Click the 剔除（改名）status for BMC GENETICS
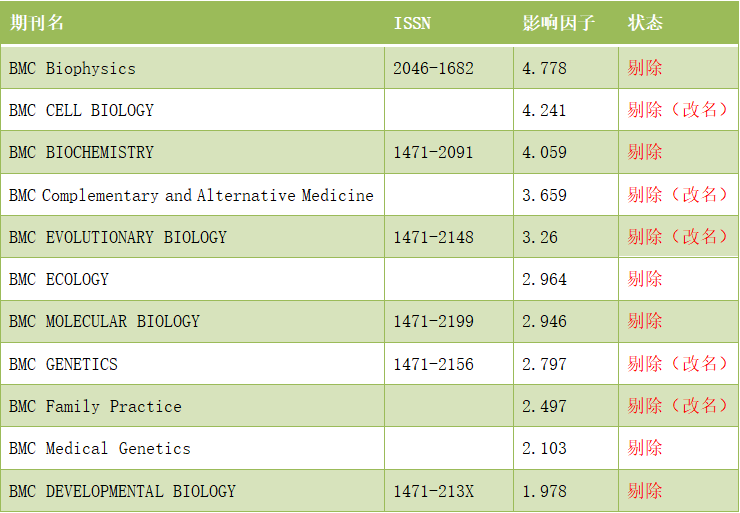 [x=678, y=364]
